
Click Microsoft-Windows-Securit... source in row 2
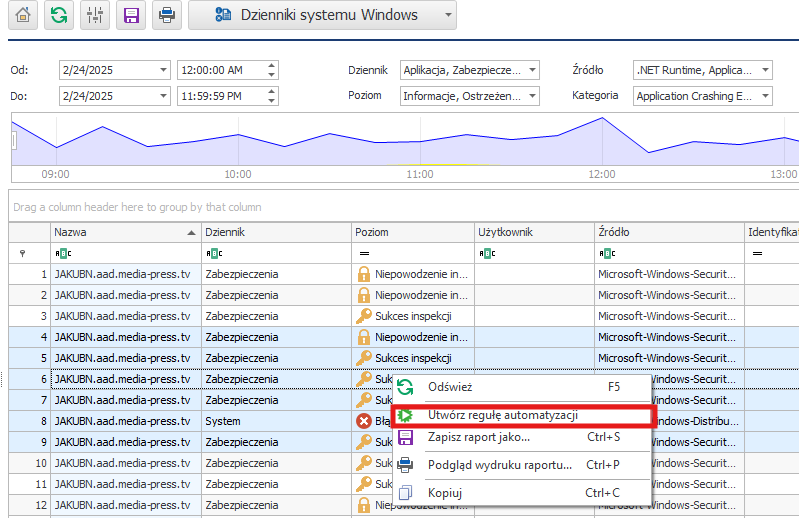point(667,295)
